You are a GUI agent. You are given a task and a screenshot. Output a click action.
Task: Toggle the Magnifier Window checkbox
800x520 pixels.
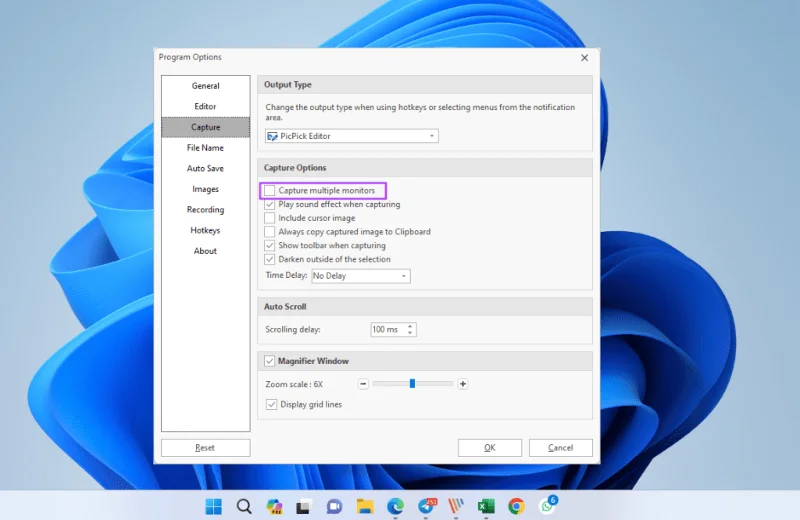(269, 361)
